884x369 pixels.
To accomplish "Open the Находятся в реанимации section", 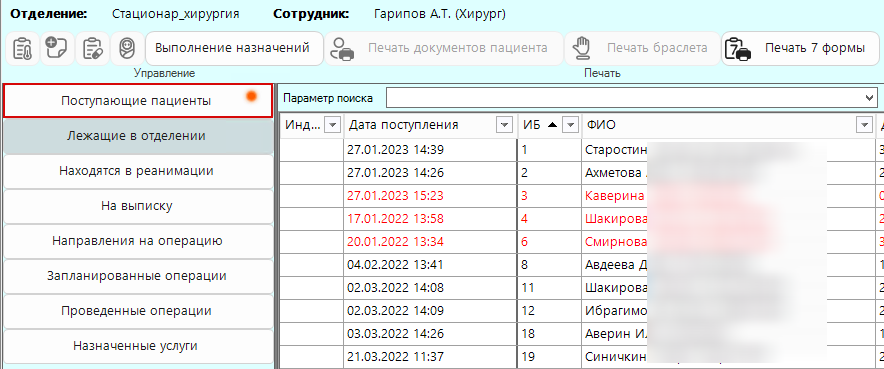I will point(138,171).
